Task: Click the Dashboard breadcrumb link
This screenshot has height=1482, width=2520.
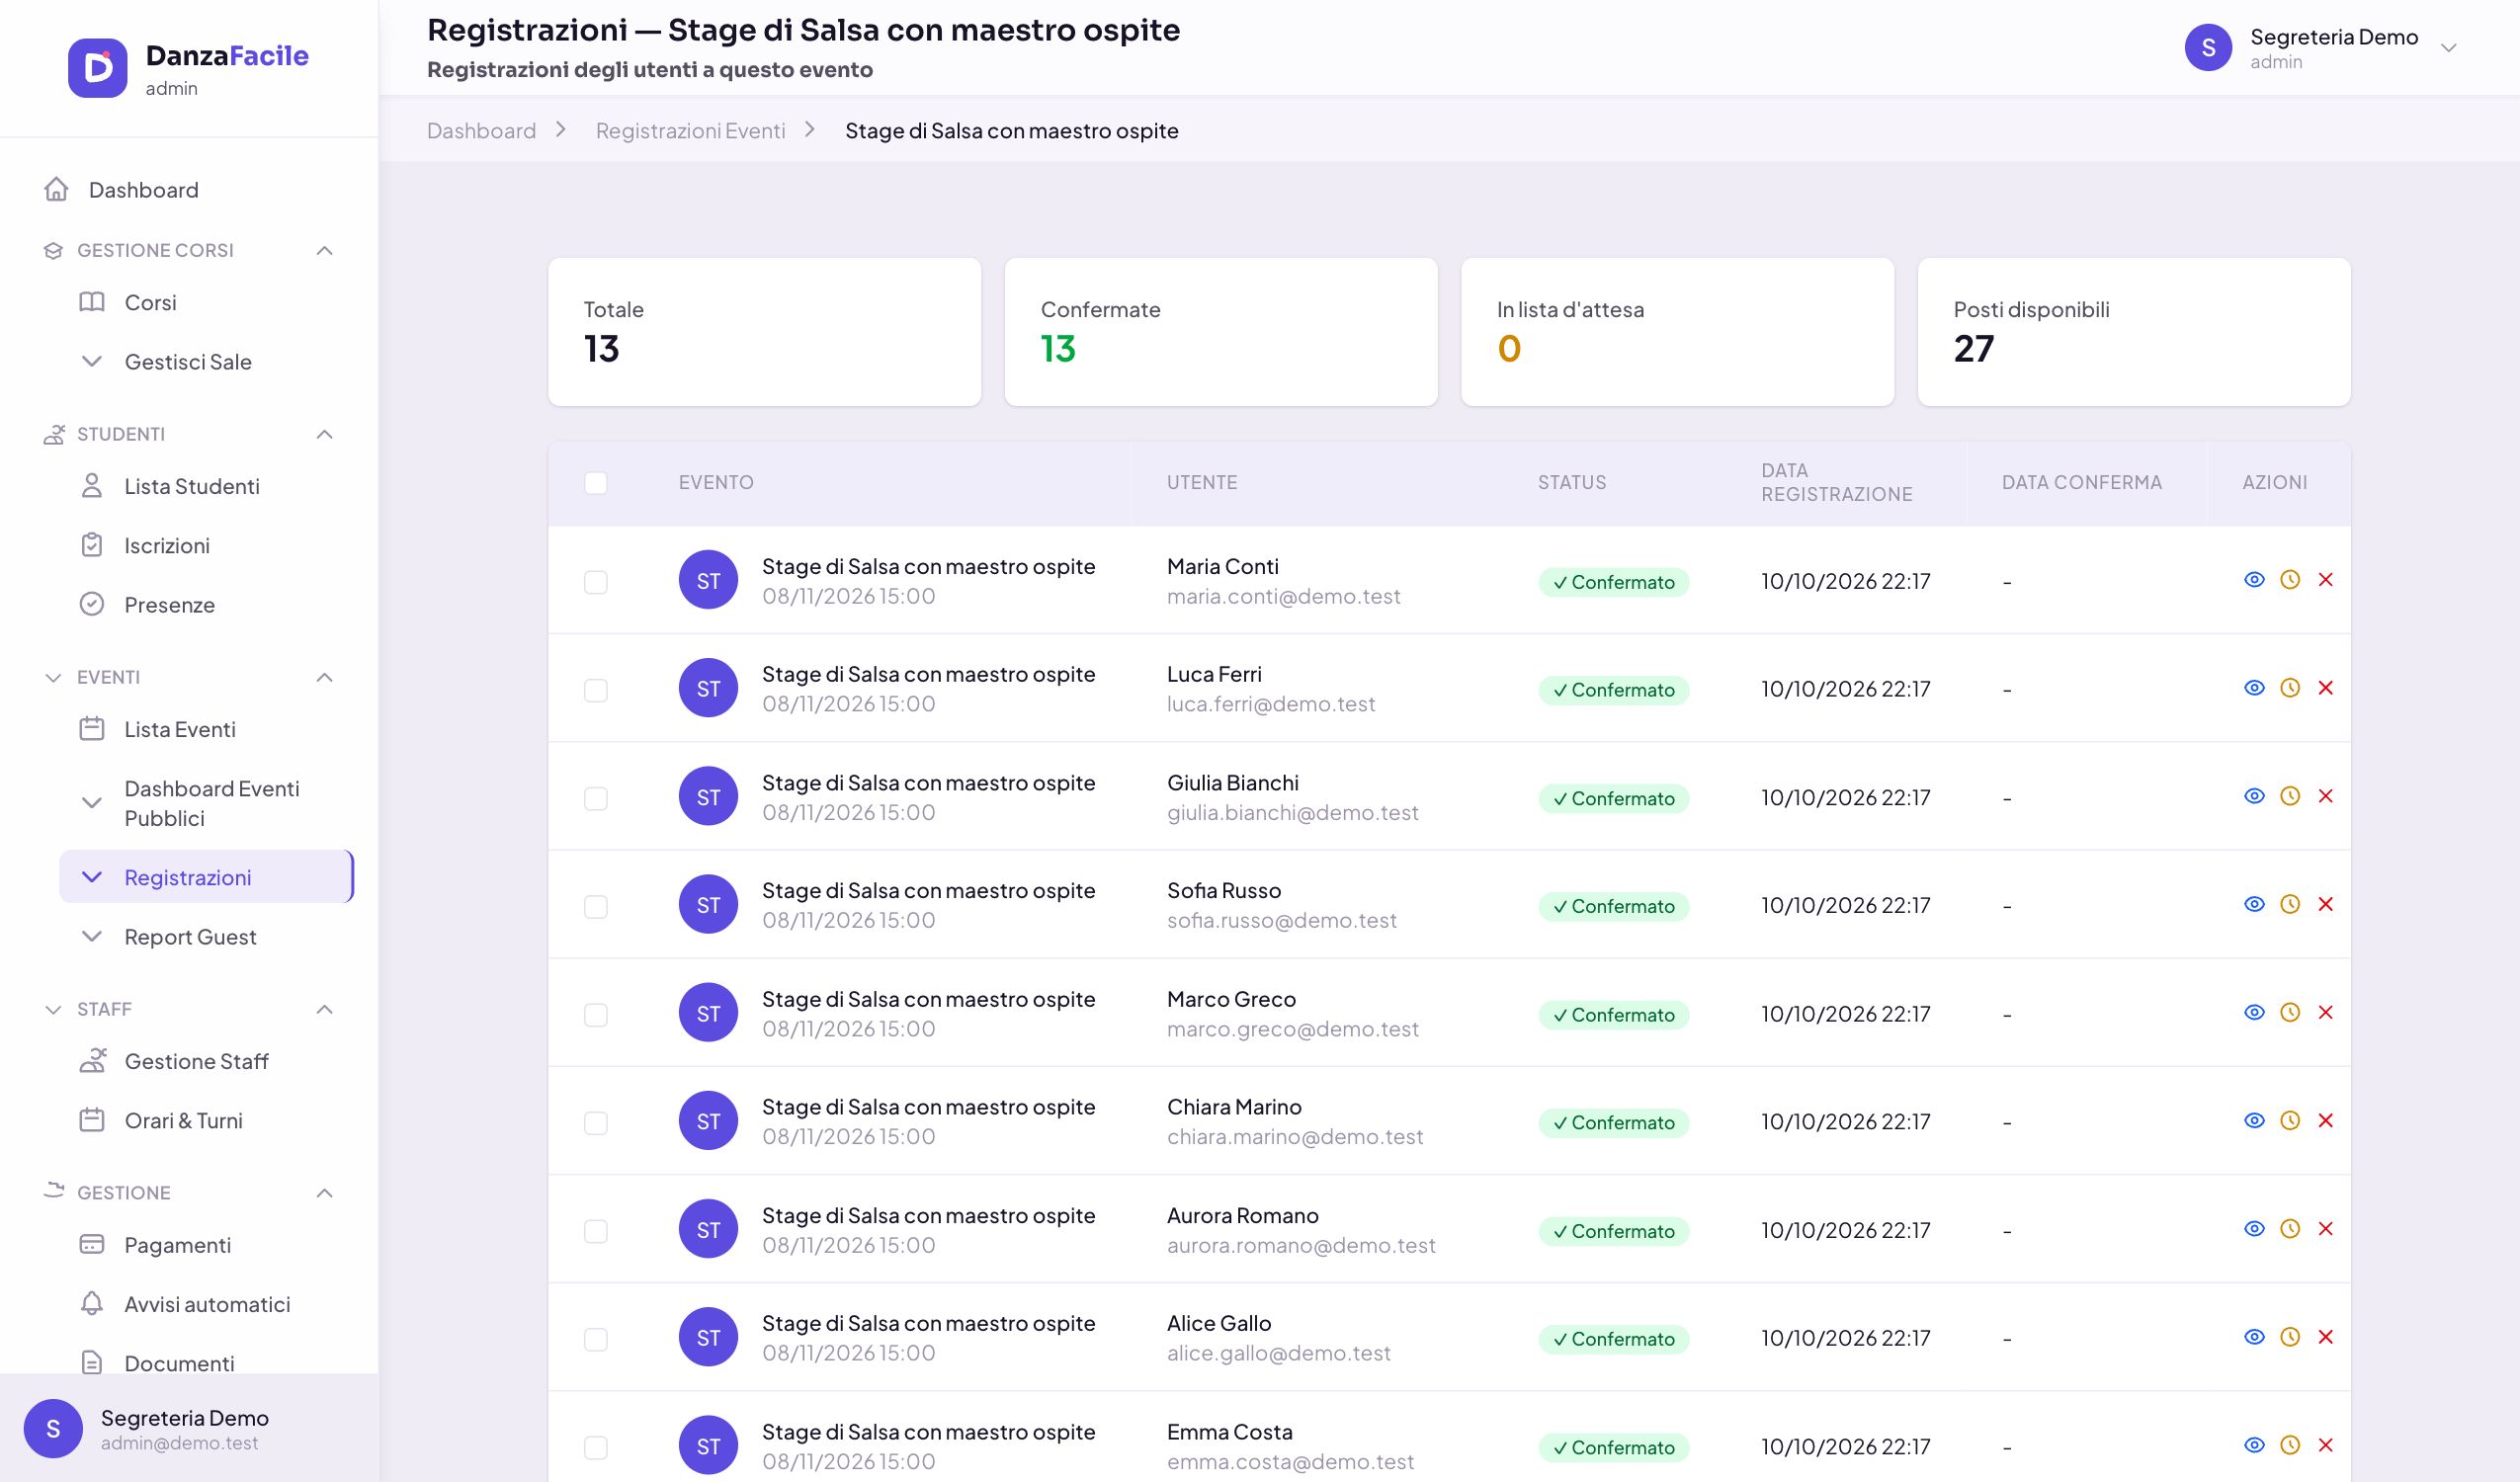Action: (481, 131)
